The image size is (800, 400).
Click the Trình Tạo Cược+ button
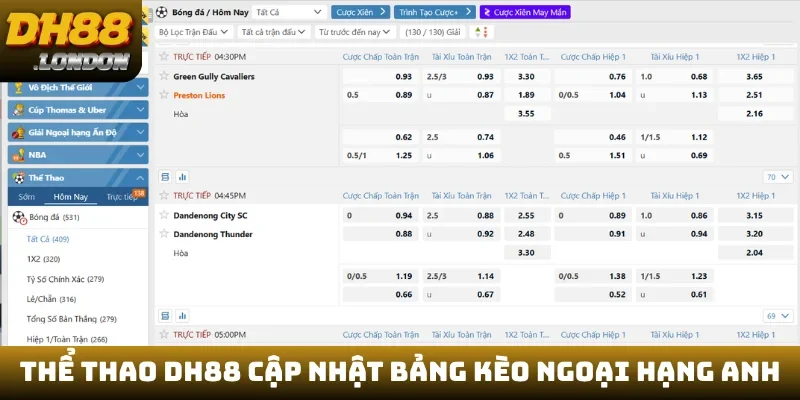(x=435, y=12)
